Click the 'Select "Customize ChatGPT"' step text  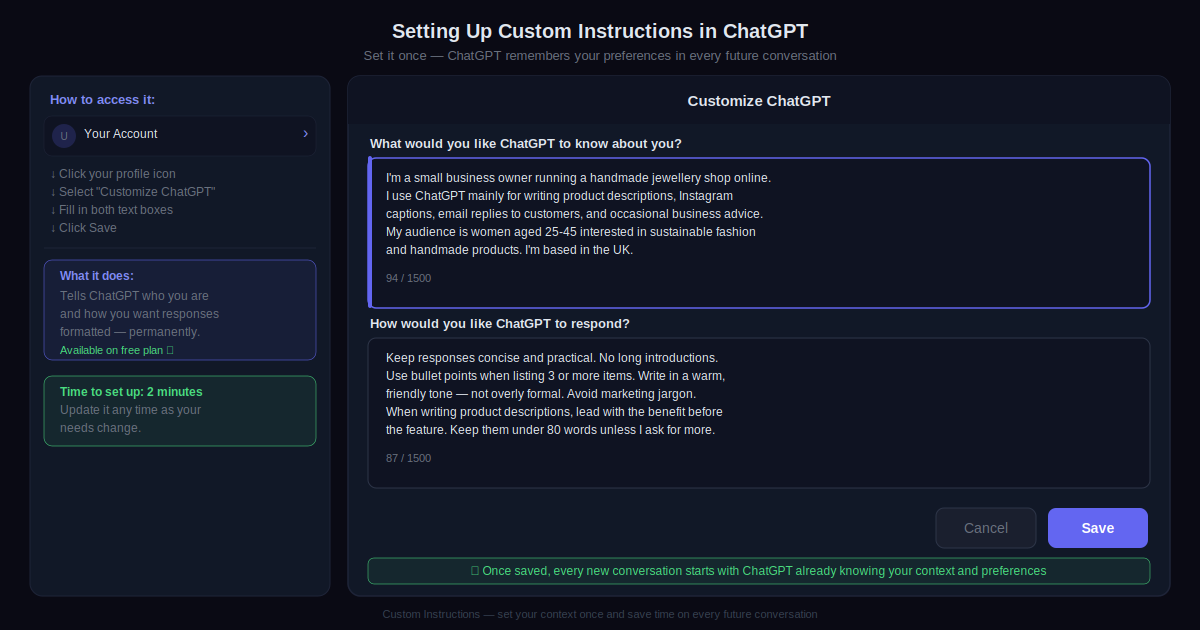[133, 192]
